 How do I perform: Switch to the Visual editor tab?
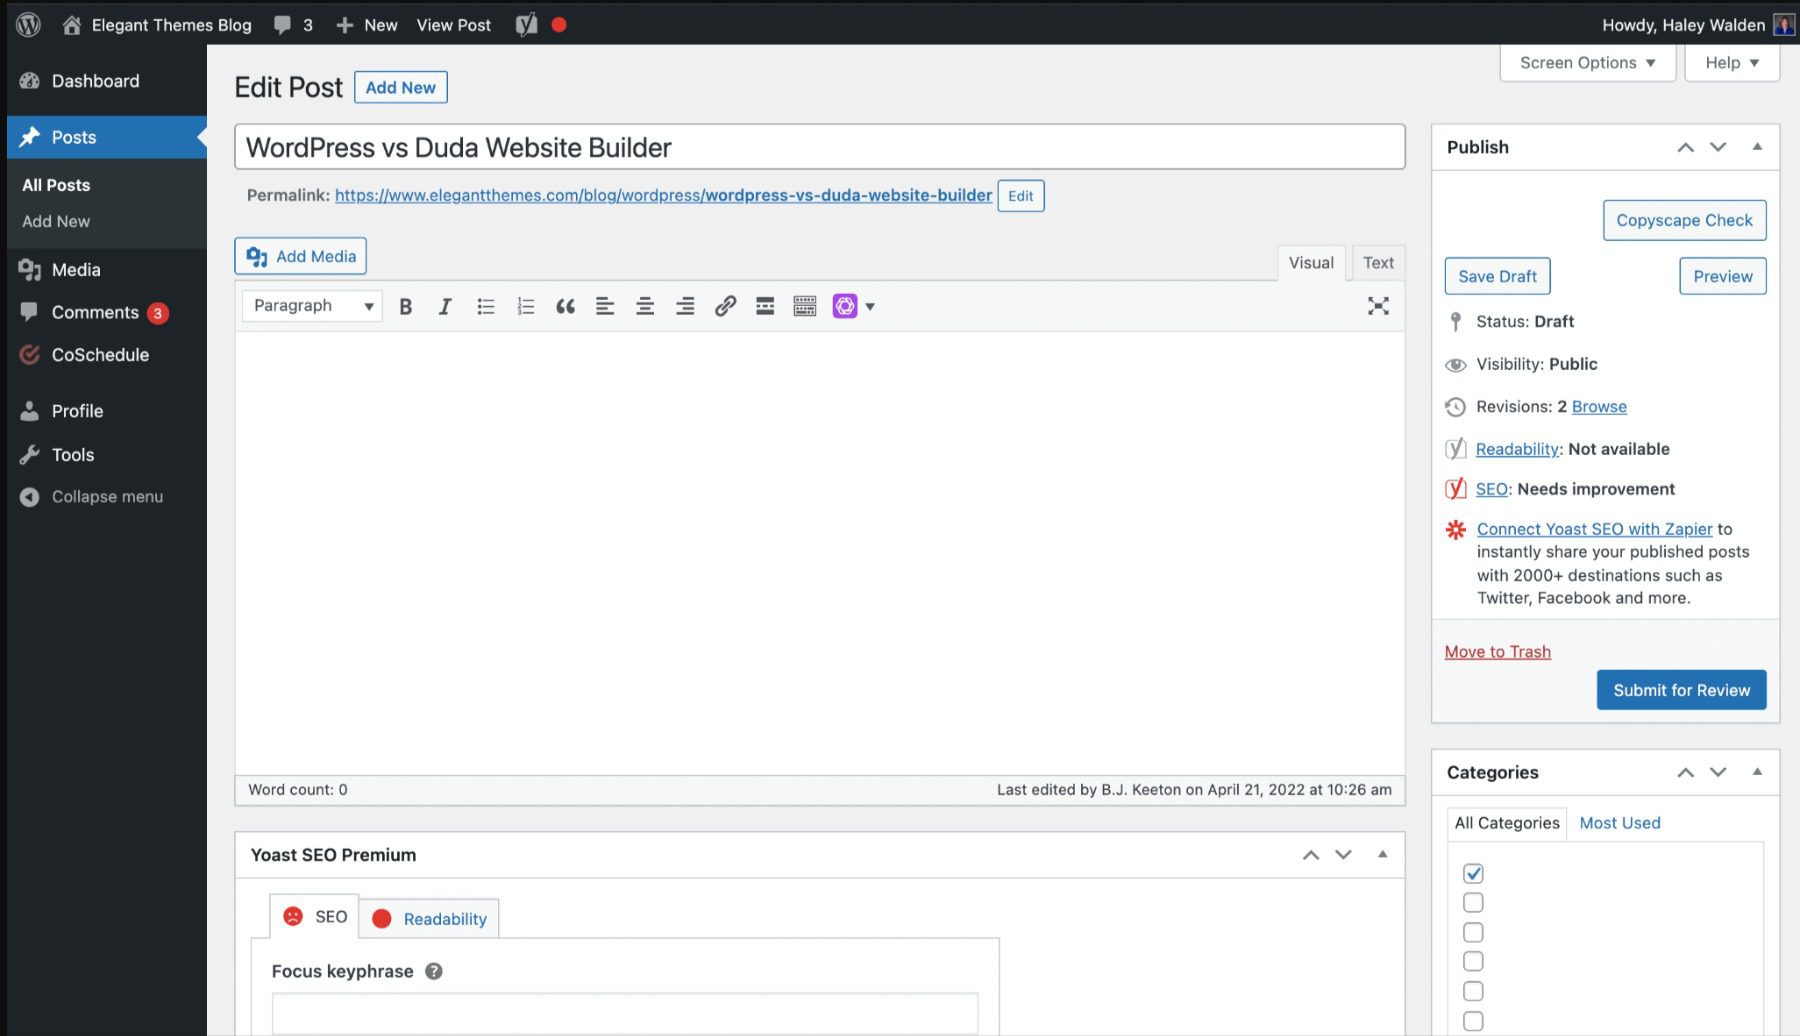coord(1311,263)
